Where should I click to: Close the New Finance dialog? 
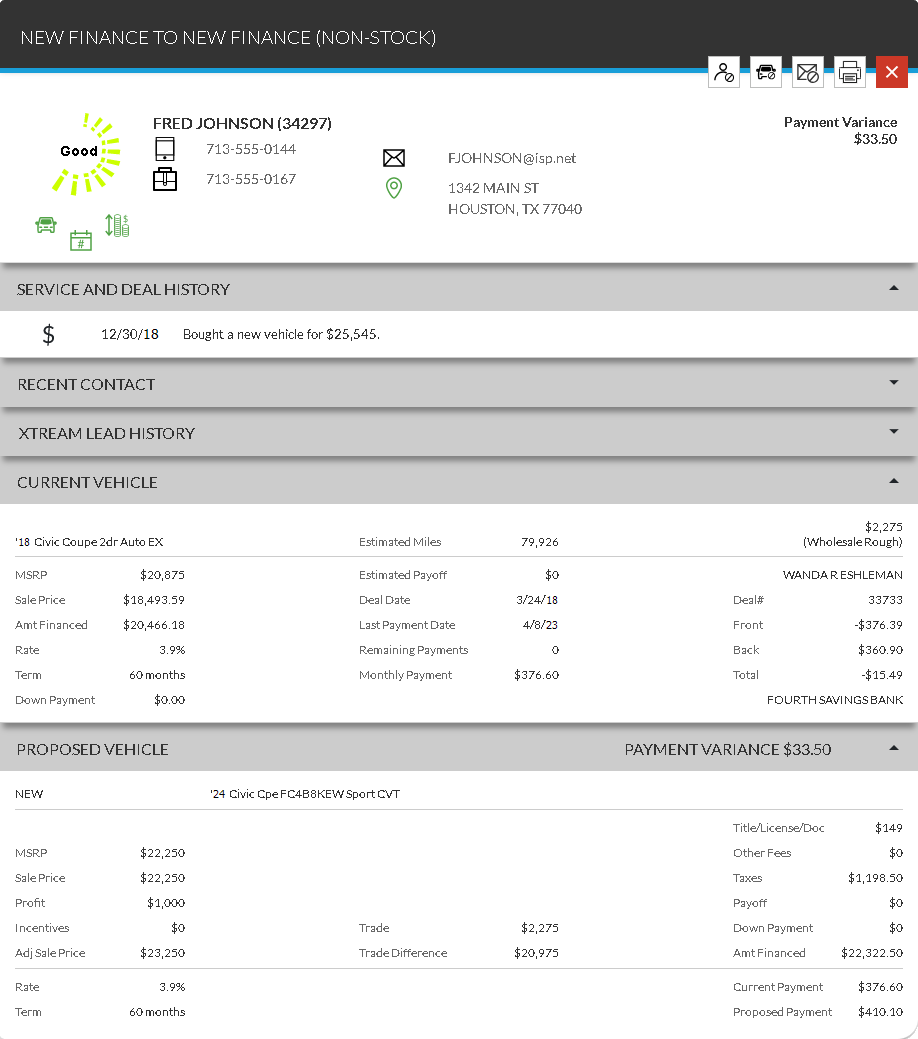pyautogui.click(x=891, y=72)
